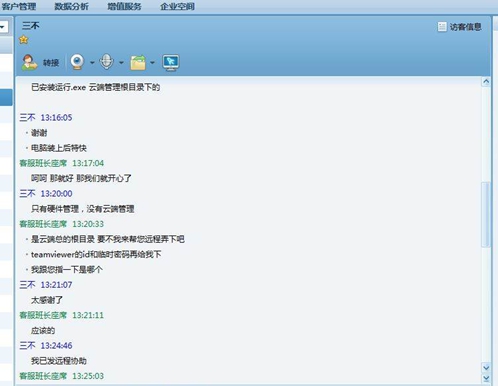Expand the webcam dropdown arrow
The width and height of the screenshot is (498, 386).
(92, 63)
